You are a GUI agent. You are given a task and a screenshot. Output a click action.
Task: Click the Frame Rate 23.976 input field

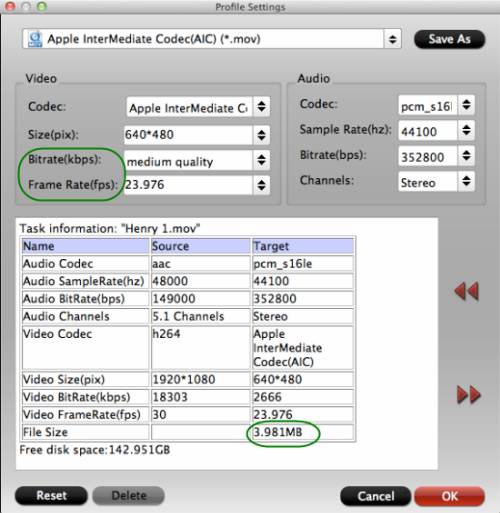pyautogui.click(x=189, y=185)
